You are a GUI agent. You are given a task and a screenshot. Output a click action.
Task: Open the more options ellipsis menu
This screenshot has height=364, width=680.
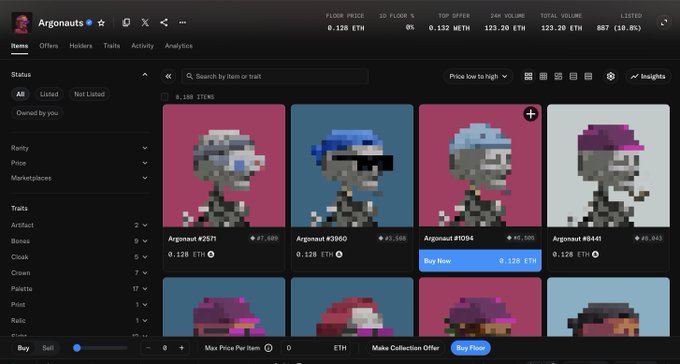click(183, 23)
